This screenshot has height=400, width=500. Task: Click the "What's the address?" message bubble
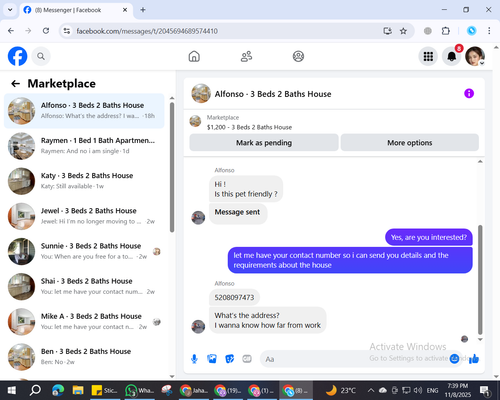pyautogui.click(x=268, y=320)
